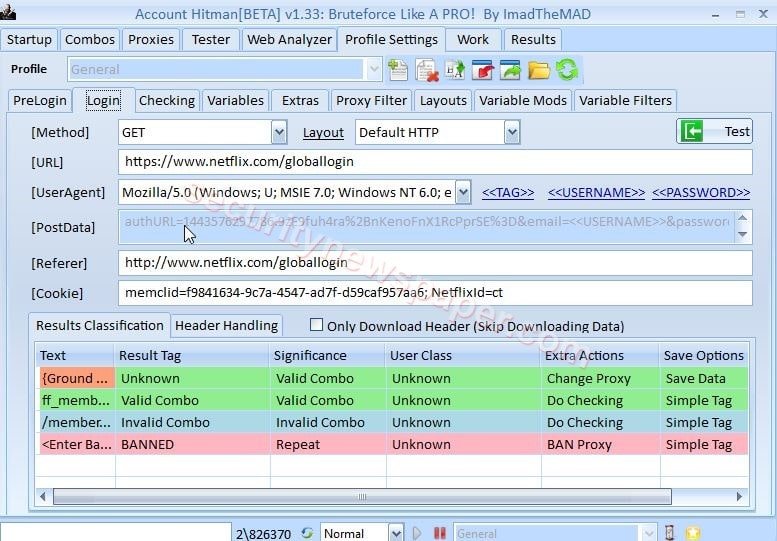The image size is (777, 541).
Task: Switch to the PreLogin sub-tab
Action: [40, 101]
